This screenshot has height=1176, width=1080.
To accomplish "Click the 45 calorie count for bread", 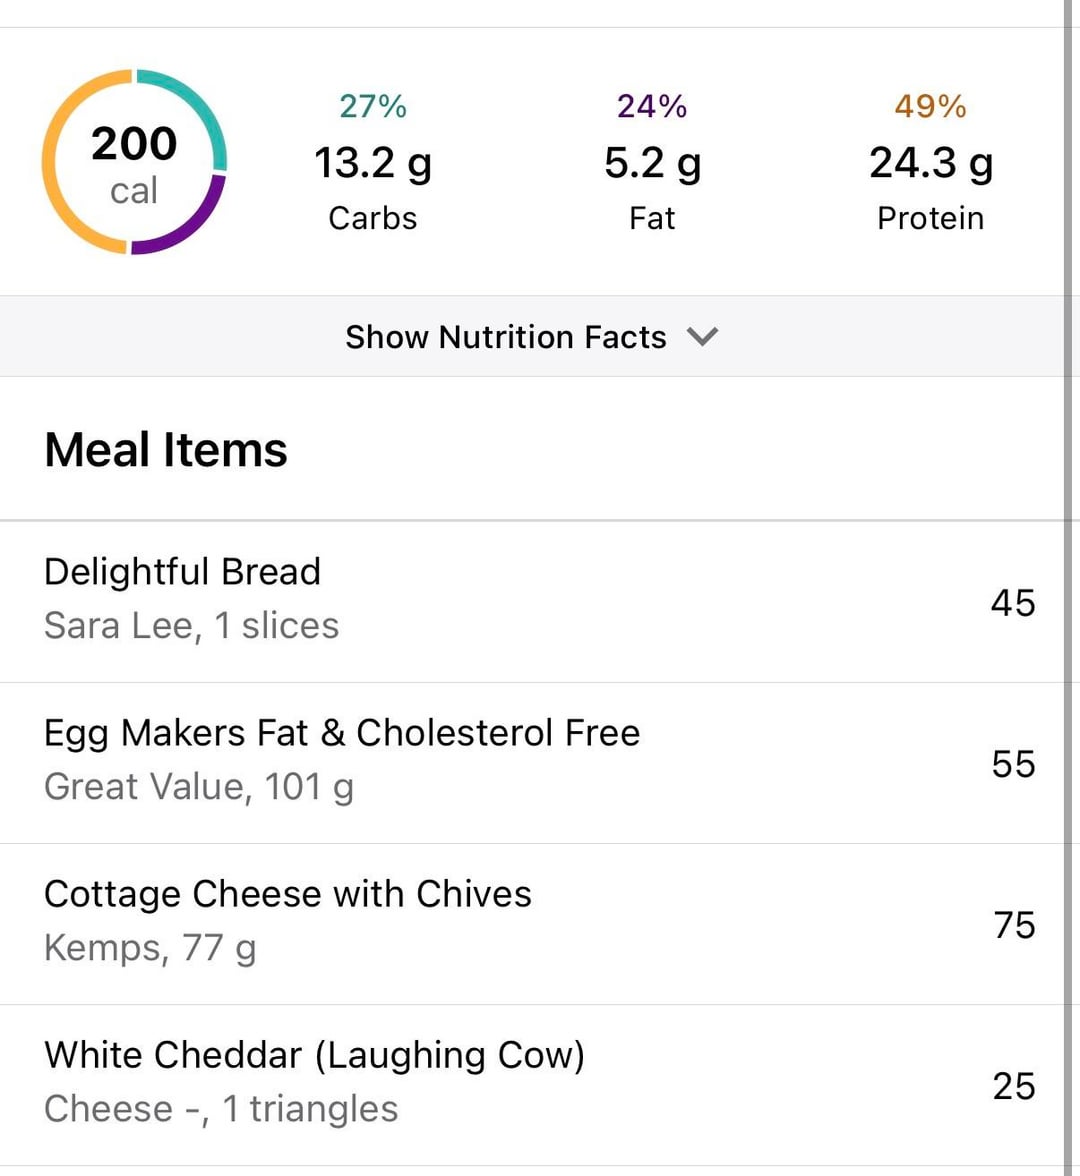I will (x=1012, y=603).
